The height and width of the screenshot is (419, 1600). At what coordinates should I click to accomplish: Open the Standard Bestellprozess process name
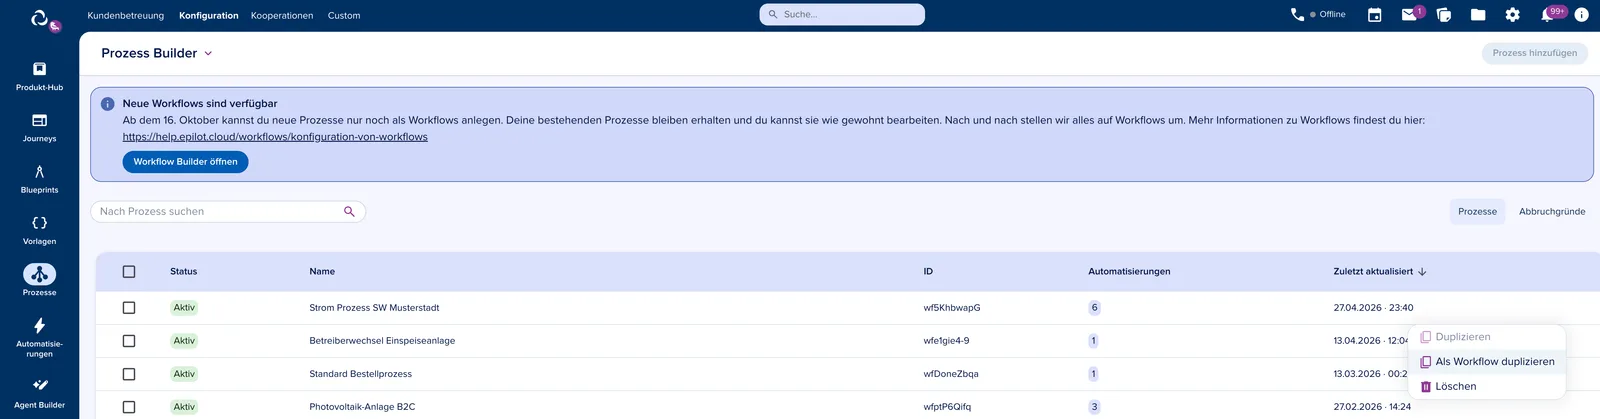coord(360,374)
